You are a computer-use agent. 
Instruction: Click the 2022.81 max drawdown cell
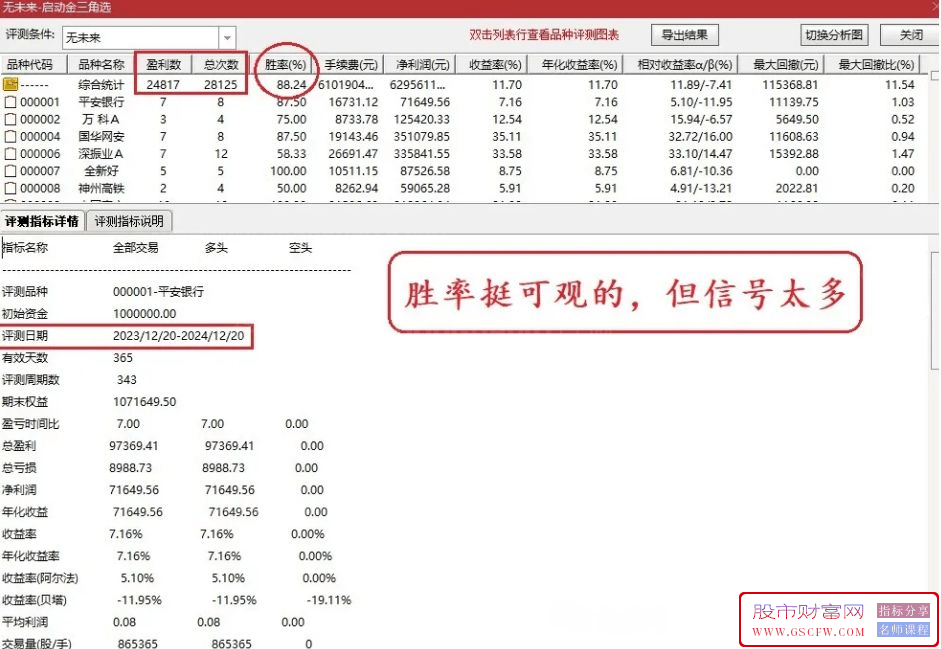coord(796,189)
